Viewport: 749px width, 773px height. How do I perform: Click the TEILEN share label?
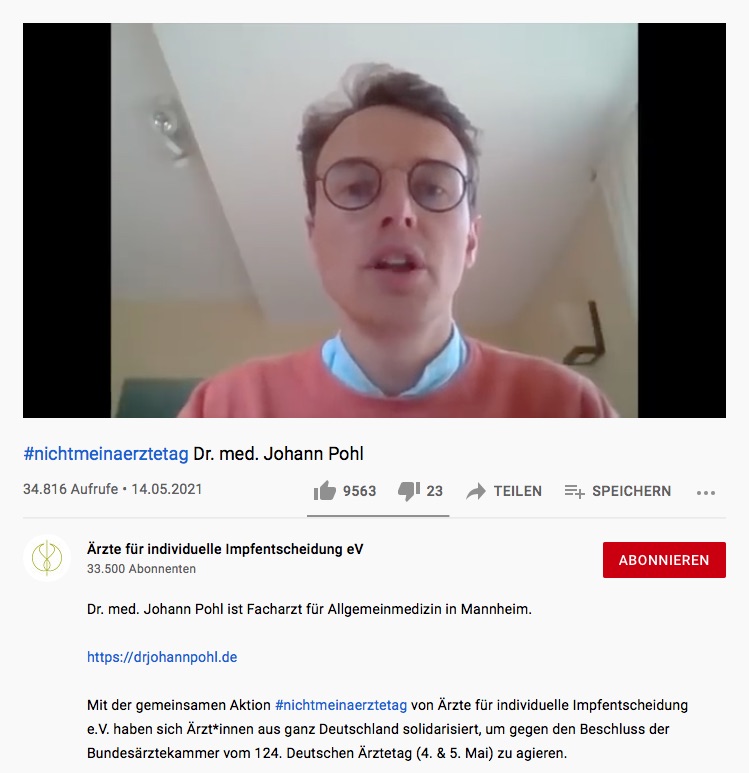[518, 491]
